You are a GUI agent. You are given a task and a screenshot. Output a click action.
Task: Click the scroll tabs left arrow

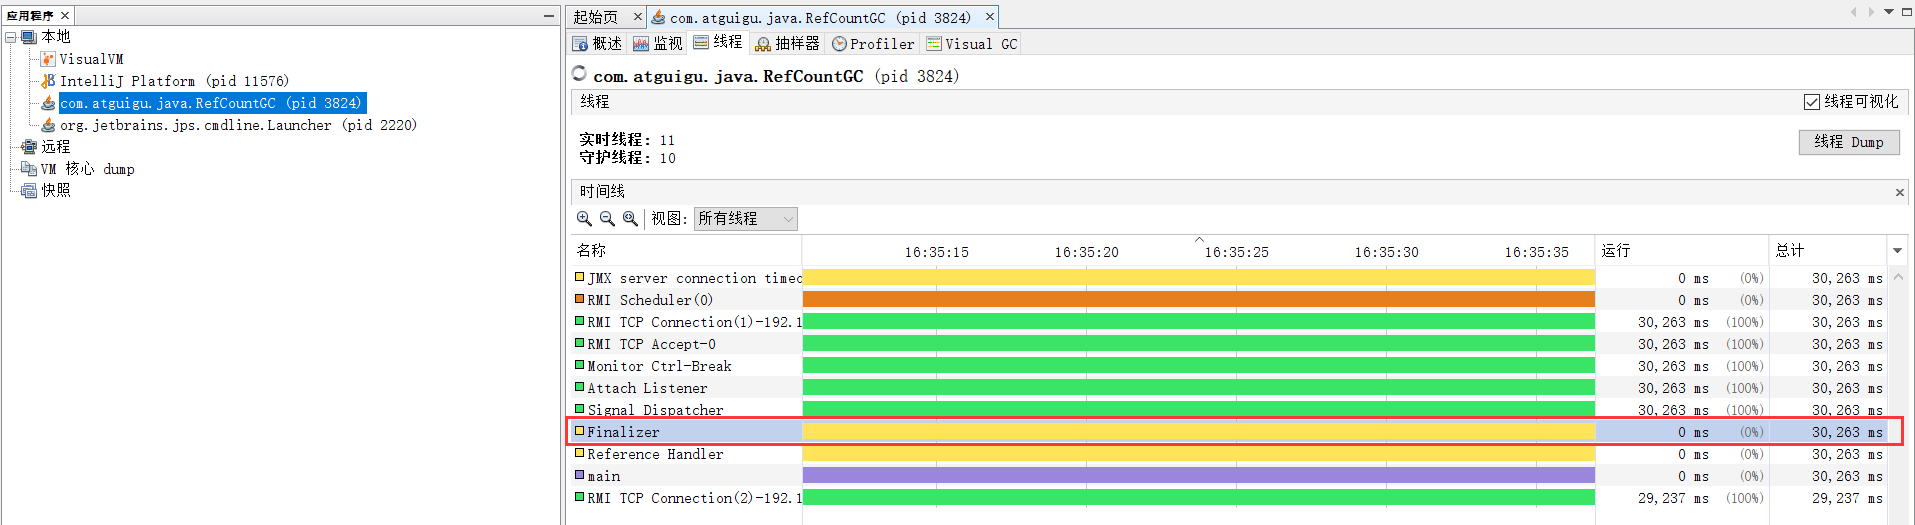click(1853, 12)
